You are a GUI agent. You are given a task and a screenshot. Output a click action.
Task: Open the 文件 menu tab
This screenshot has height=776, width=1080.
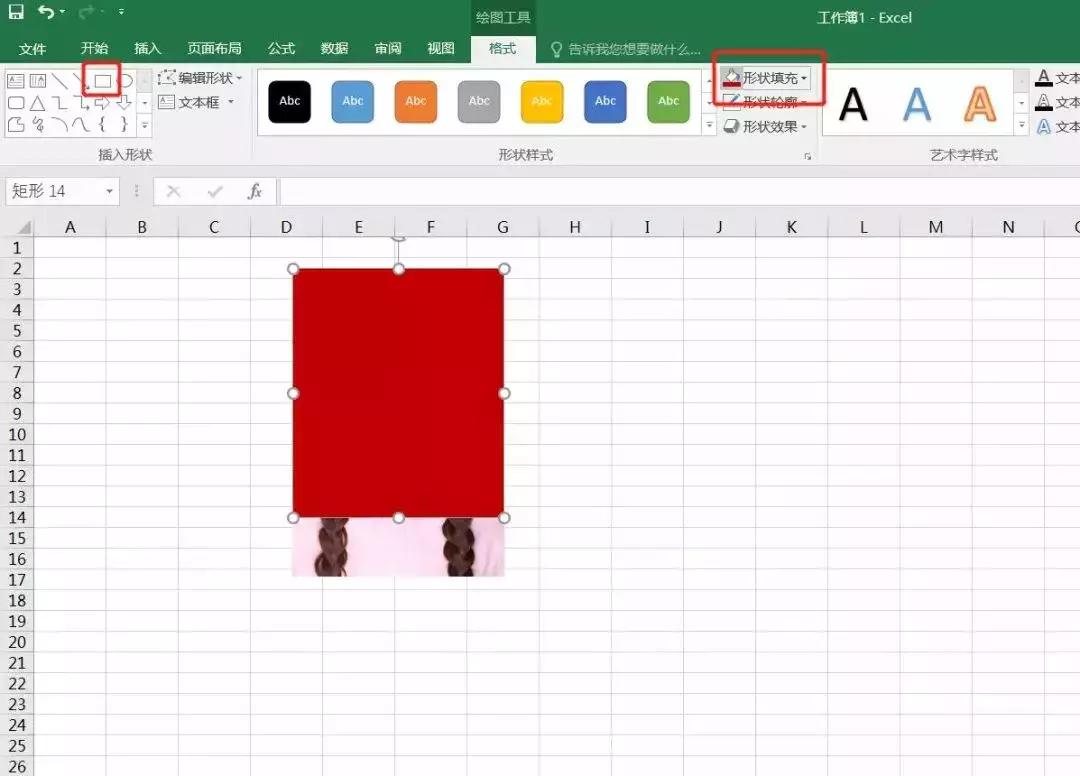click(x=32, y=48)
